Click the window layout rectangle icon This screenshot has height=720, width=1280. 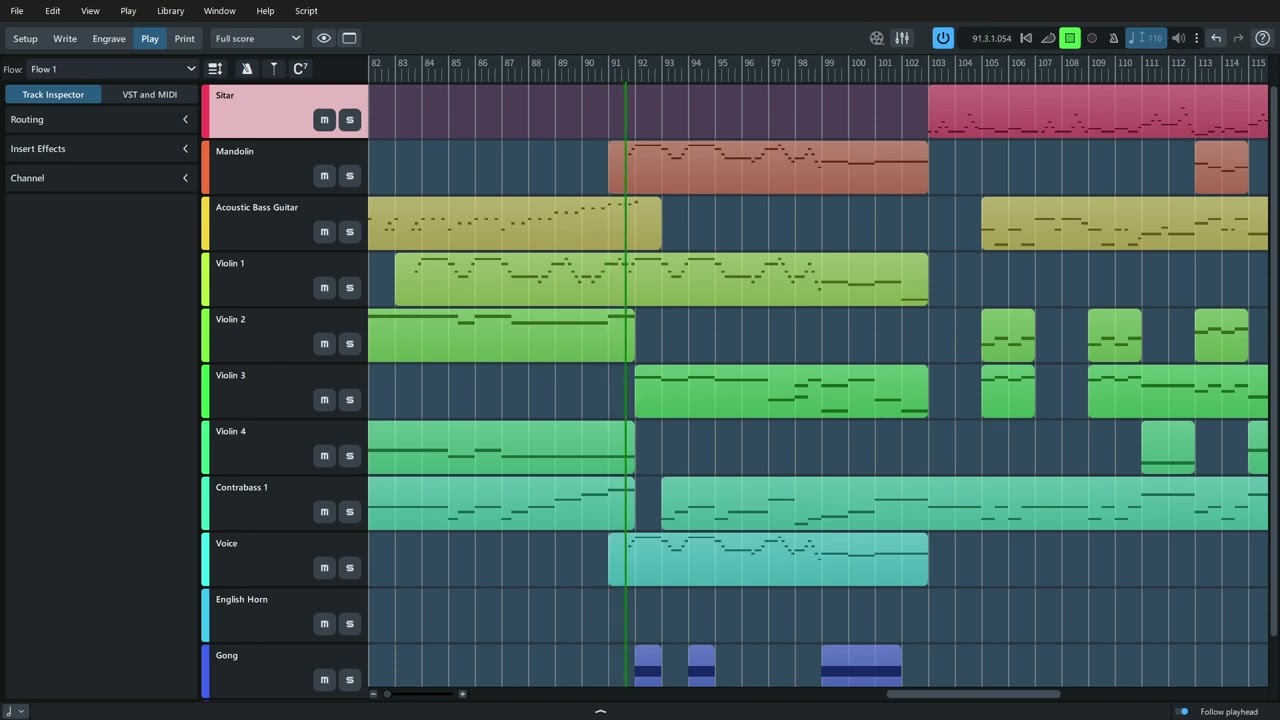pyautogui.click(x=349, y=38)
